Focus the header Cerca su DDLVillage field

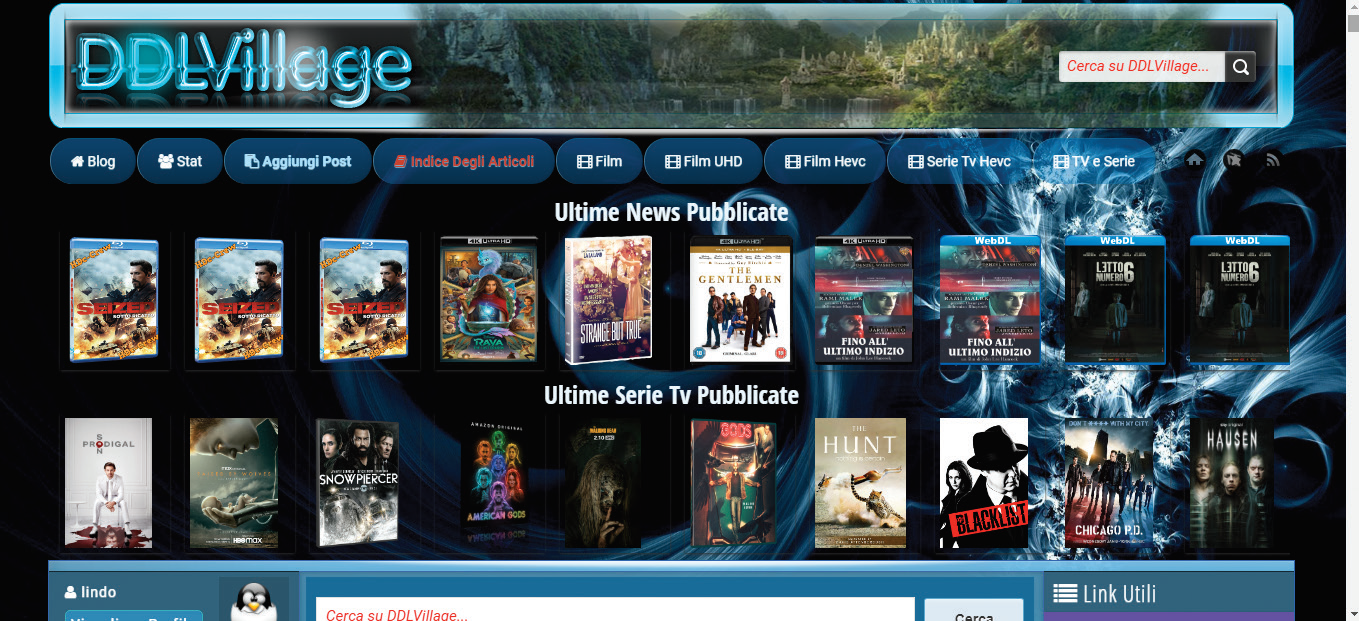1142,67
